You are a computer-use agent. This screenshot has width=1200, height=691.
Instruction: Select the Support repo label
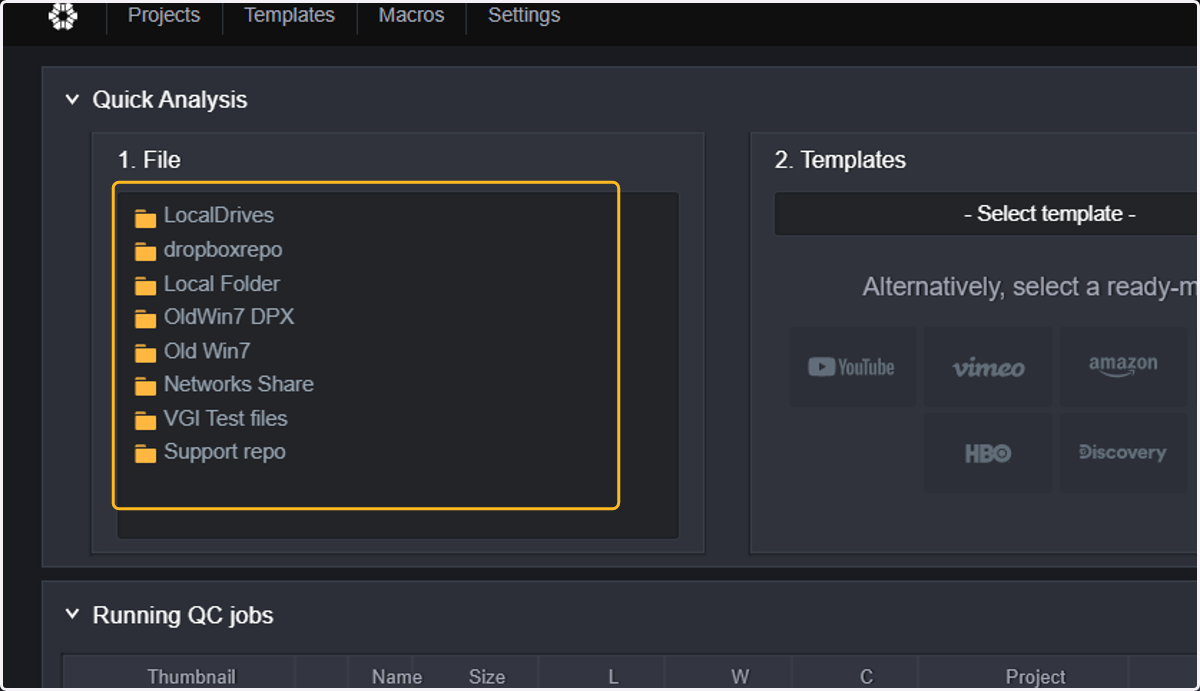[x=225, y=452]
